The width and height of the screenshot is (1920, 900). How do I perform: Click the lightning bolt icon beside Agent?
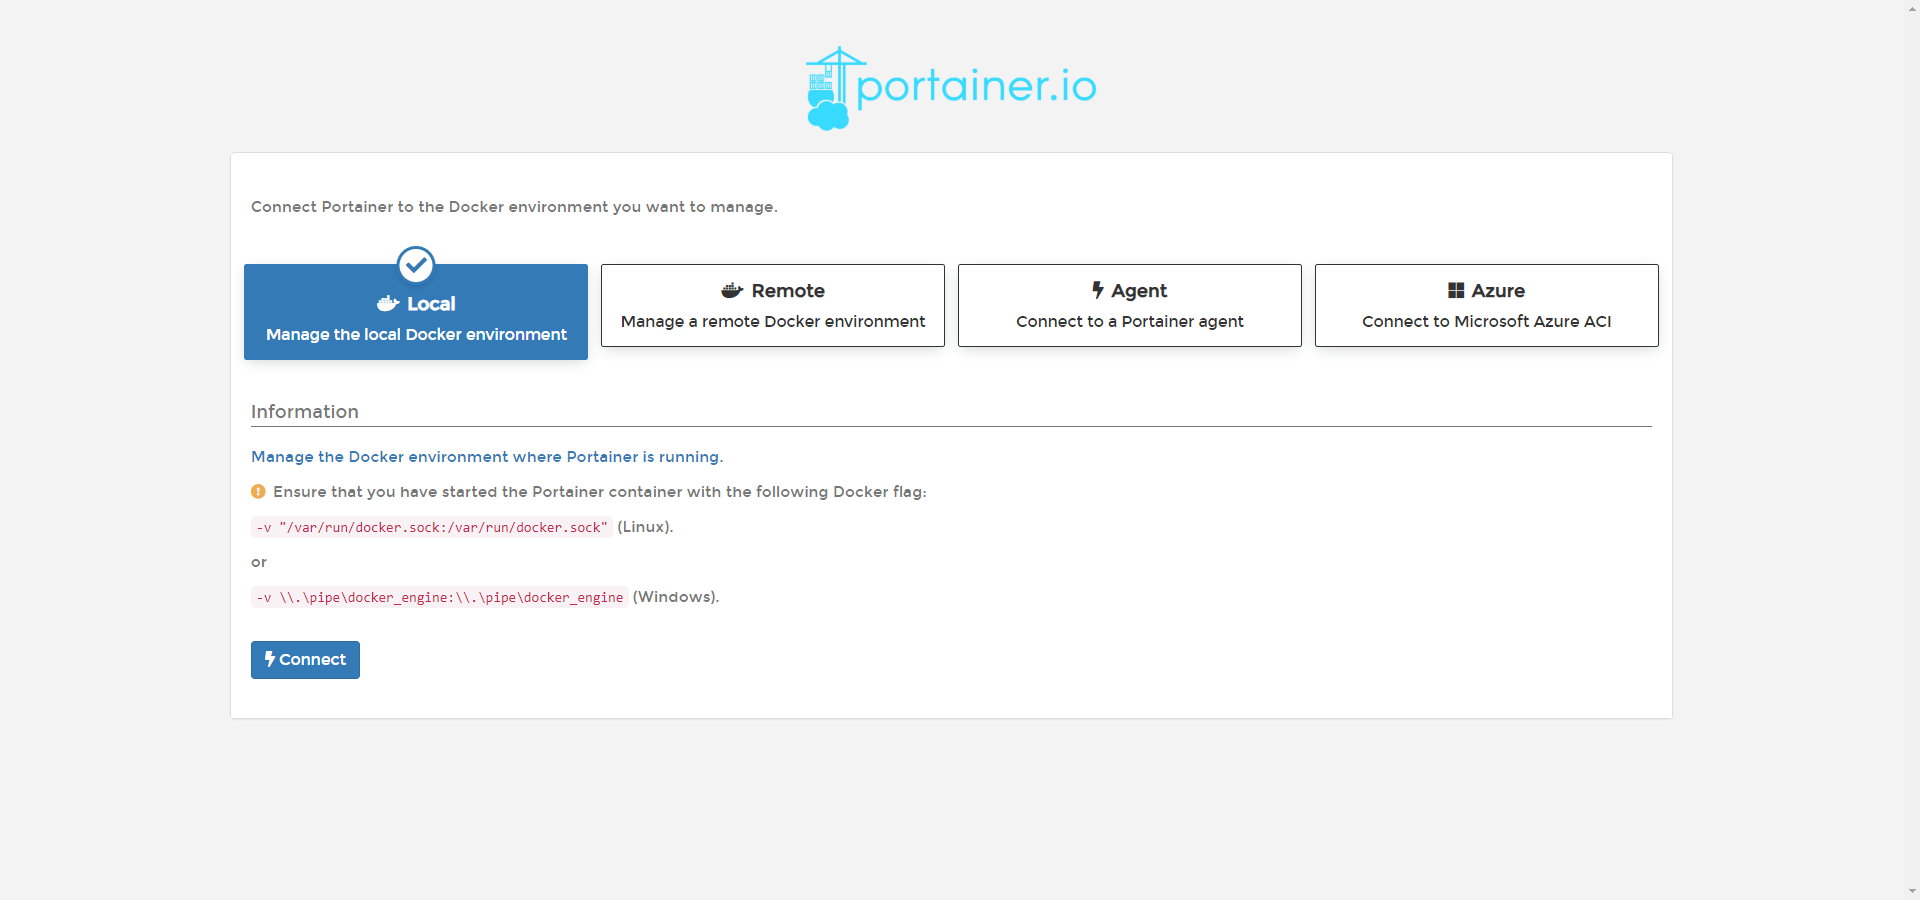pos(1098,290)
